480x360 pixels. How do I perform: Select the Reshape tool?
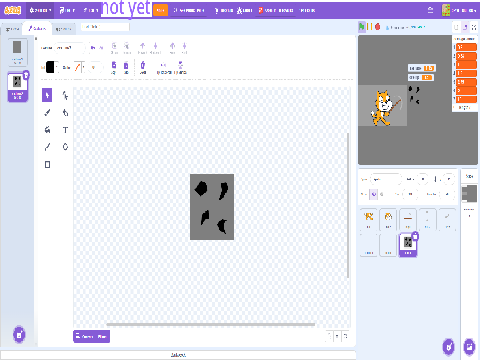click(65, 96)
